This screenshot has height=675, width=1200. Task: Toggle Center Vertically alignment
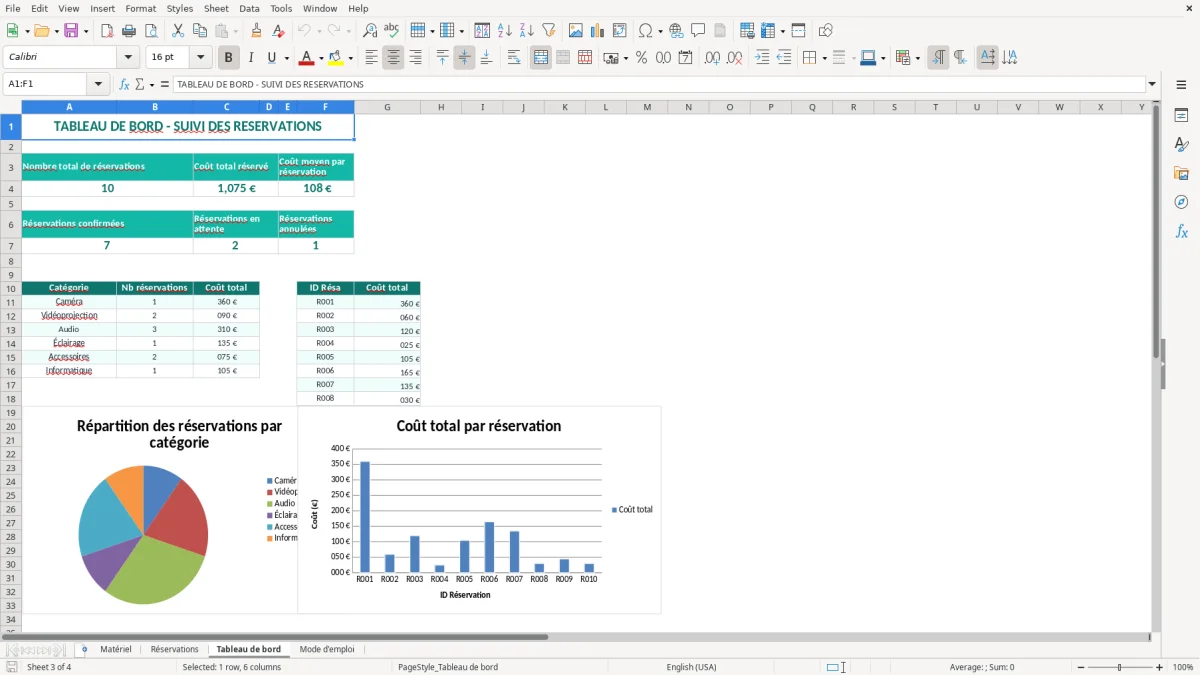[464, 58]
